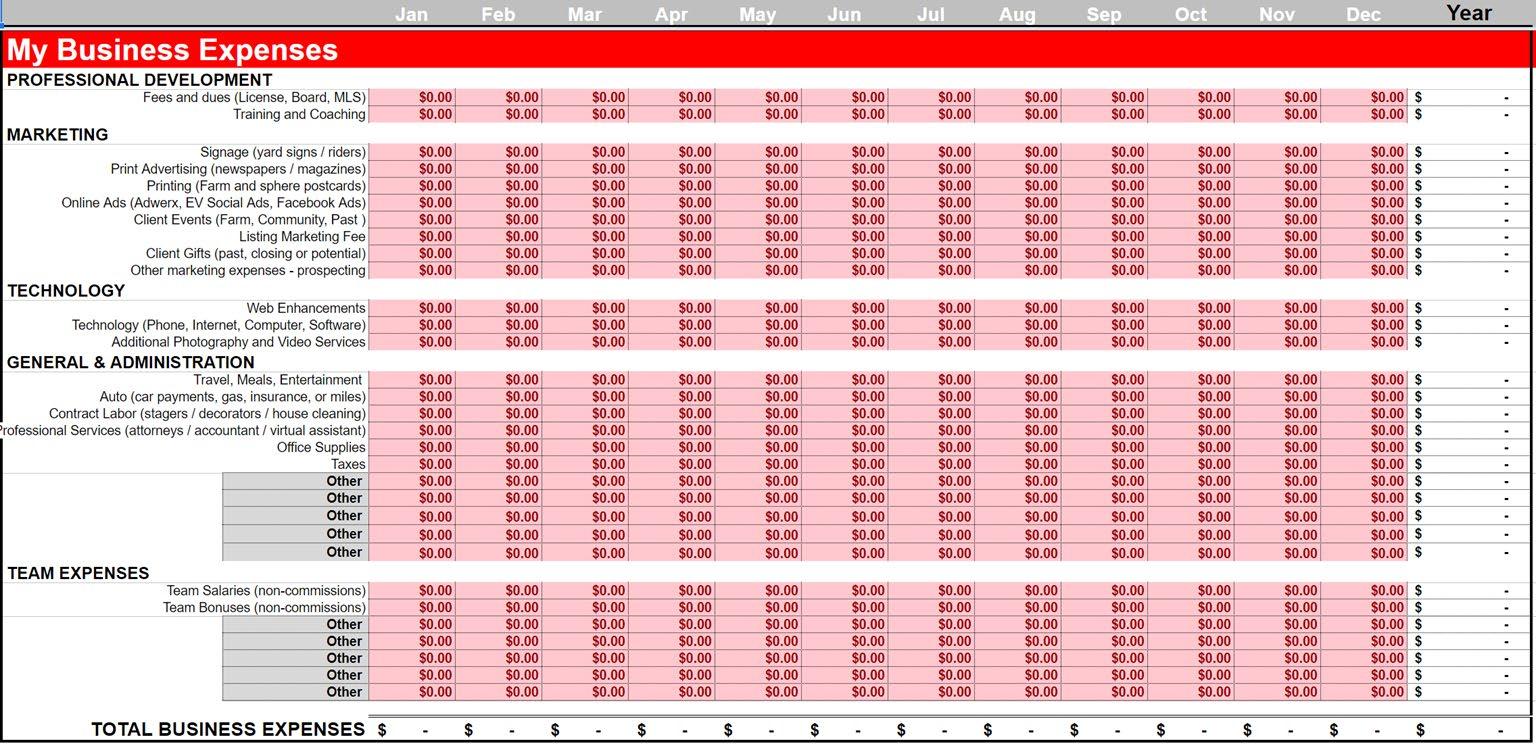1536x750 pixels.
Task: Click the Feb cell for Signage
Action: click(x=498, y=153)
